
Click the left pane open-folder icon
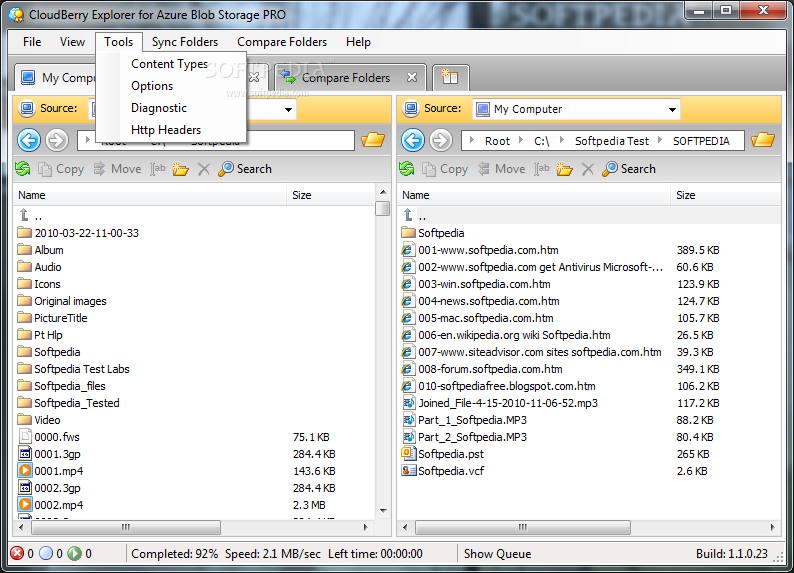click(373, 139)
